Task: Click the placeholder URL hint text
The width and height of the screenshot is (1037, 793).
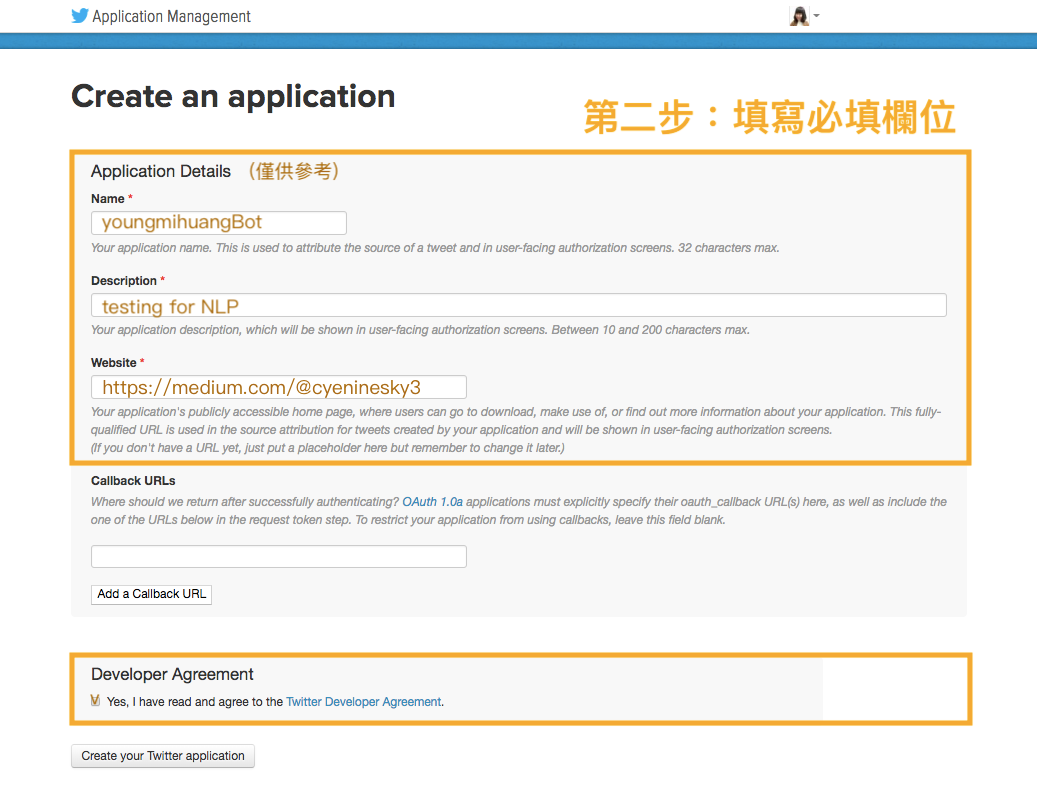Action: tap(328, 448)
